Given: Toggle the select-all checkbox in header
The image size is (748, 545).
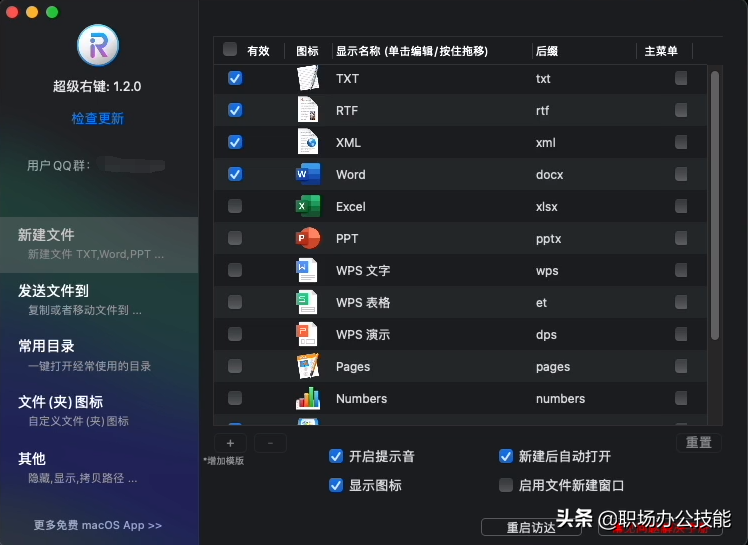Looking at the screenshot, I should tap(230, 49).
